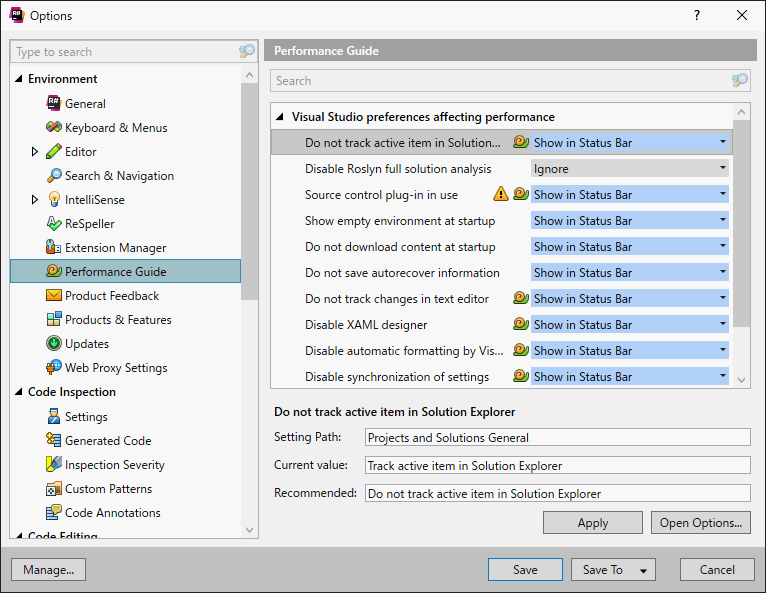Click the Custom Patterns icon
The width and height of the screenshot is (766, 593).
(x=54, y=488)
